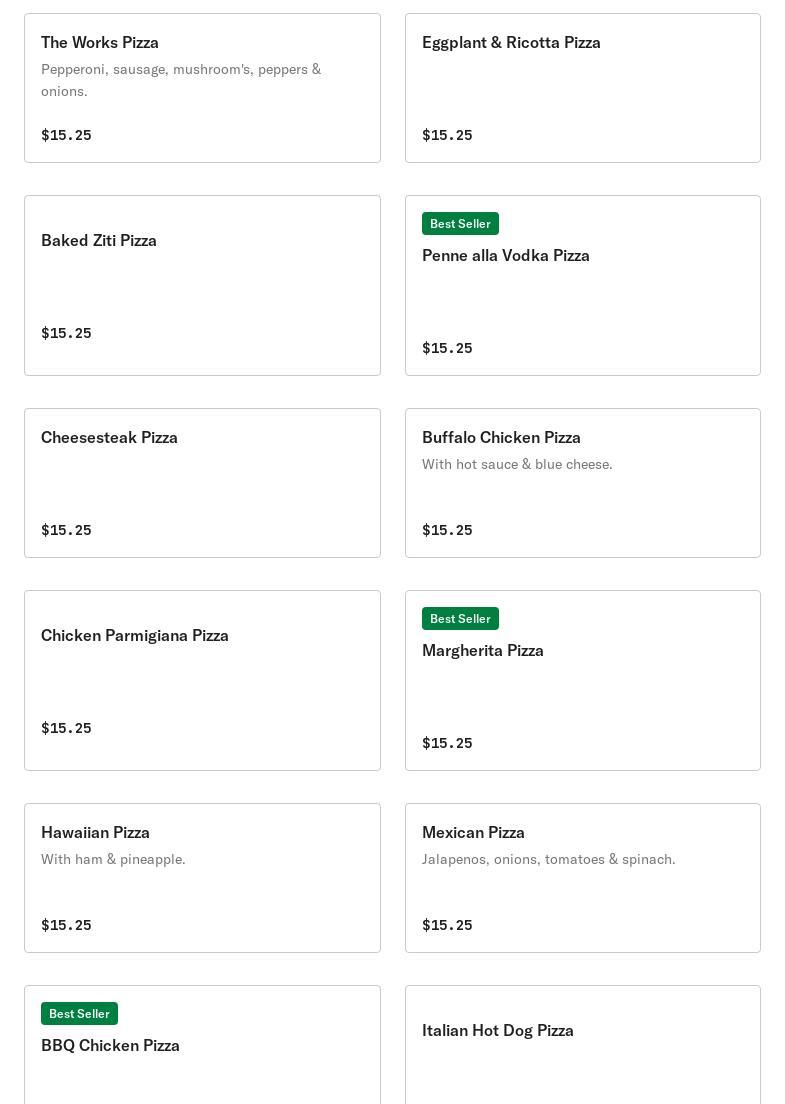The image size is (785, 1104).
Task: Click the Margherita Pizza $15.25 price
Action: click(x=447, y=743)
